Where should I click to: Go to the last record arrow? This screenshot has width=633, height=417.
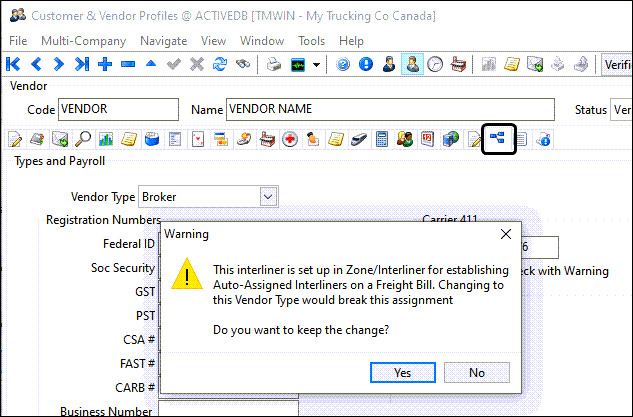[82, 64]
